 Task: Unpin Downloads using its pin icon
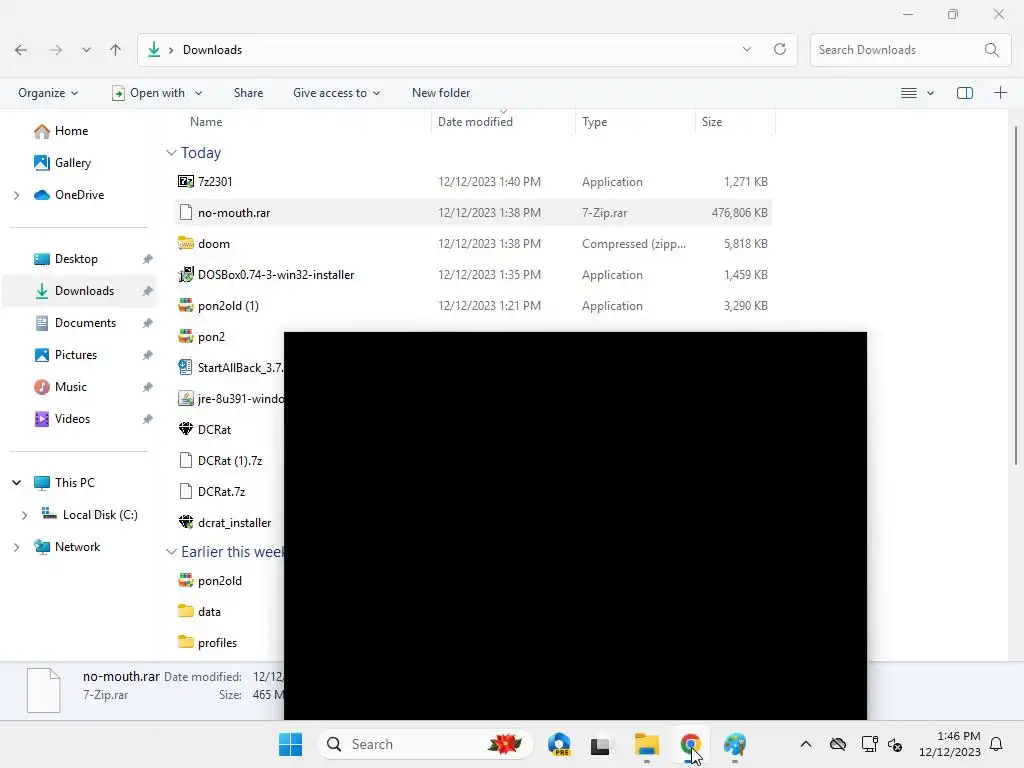point(148,291)
